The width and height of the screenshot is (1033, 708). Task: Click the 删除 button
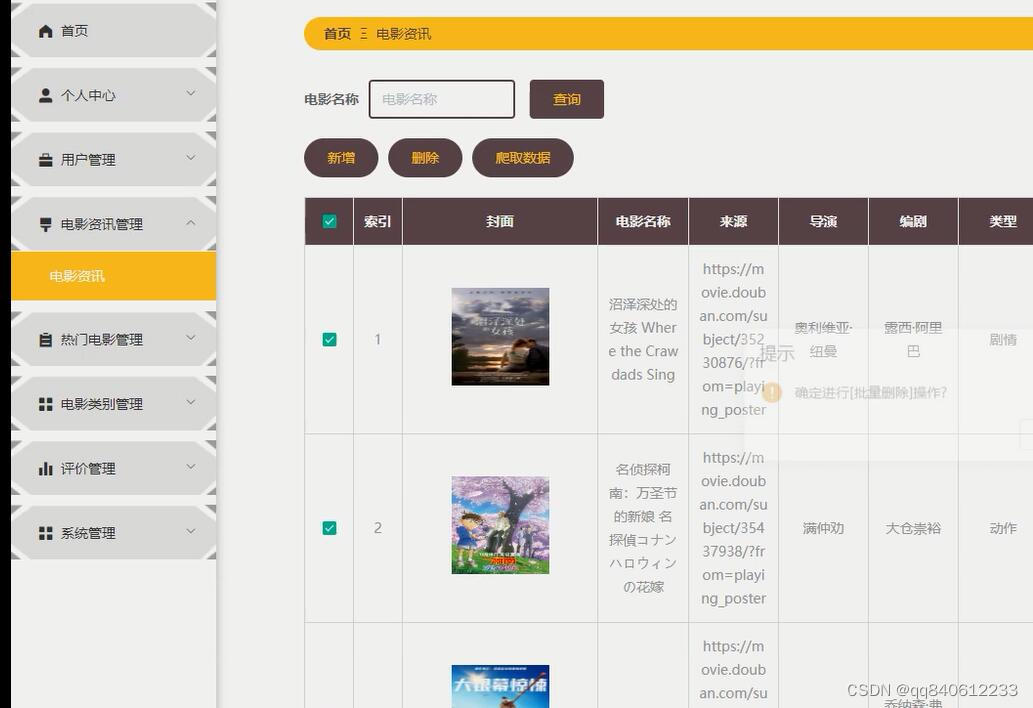pos(425,158)
